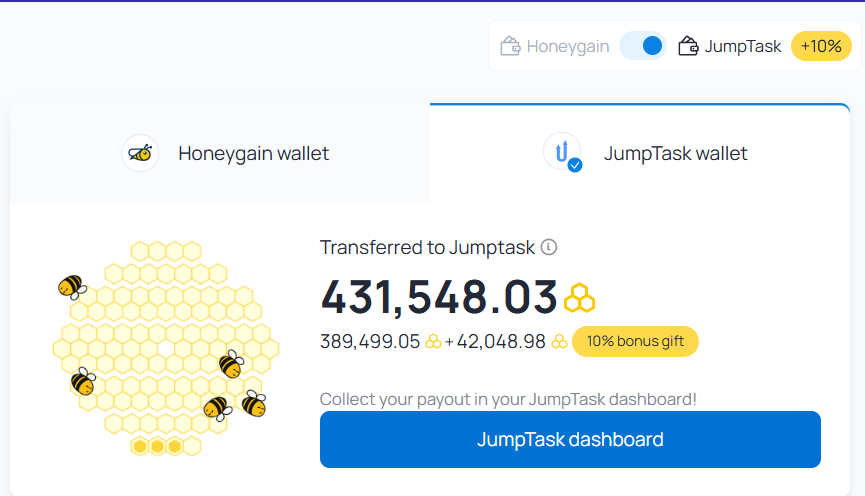This screenshot has height=496, width=865.
Task: Click the 'Honeygain' label in wallet switcher
Action: coord(568,46)
